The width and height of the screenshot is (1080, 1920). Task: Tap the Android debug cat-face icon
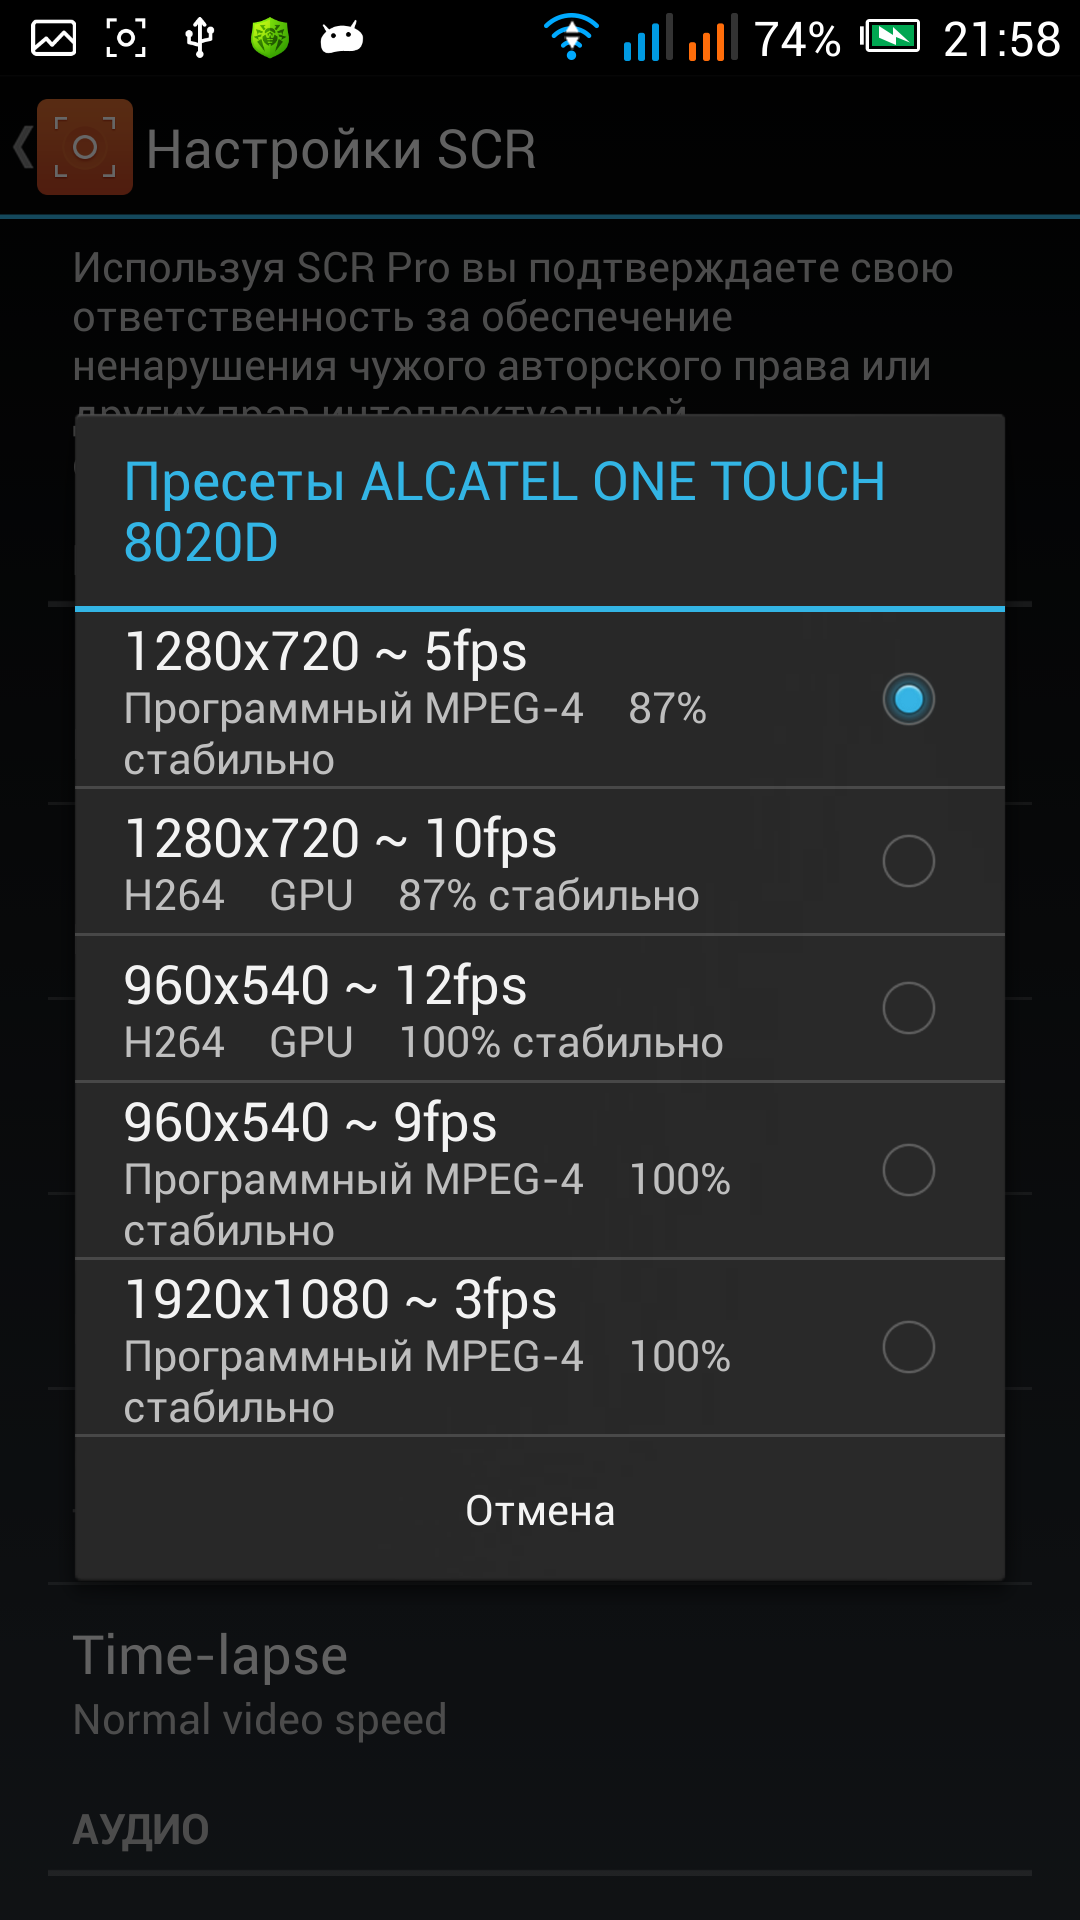pyautogui.click(x=341, y=39)
